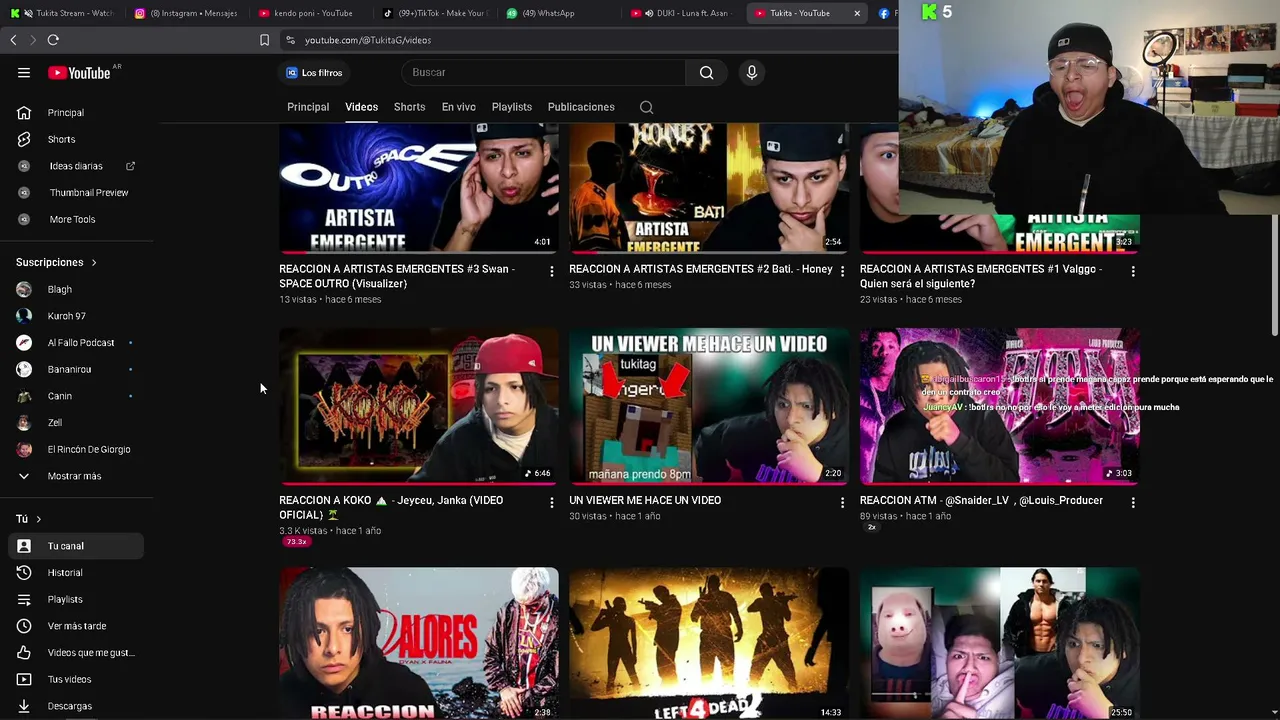Click the search magnifier button

point(706,72)
